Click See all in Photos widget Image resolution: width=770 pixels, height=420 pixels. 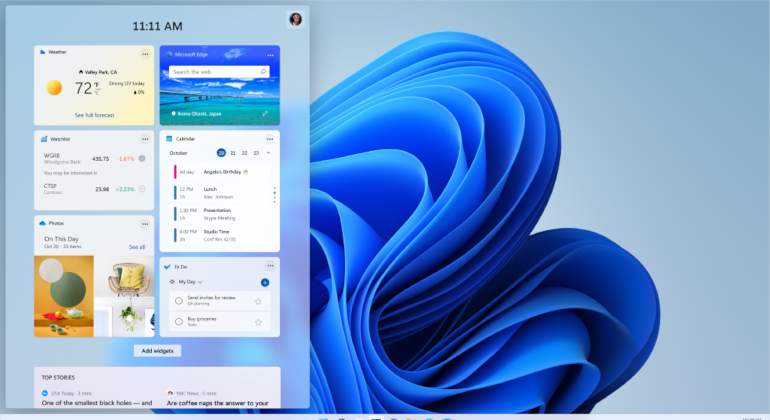tap(137, 247)
